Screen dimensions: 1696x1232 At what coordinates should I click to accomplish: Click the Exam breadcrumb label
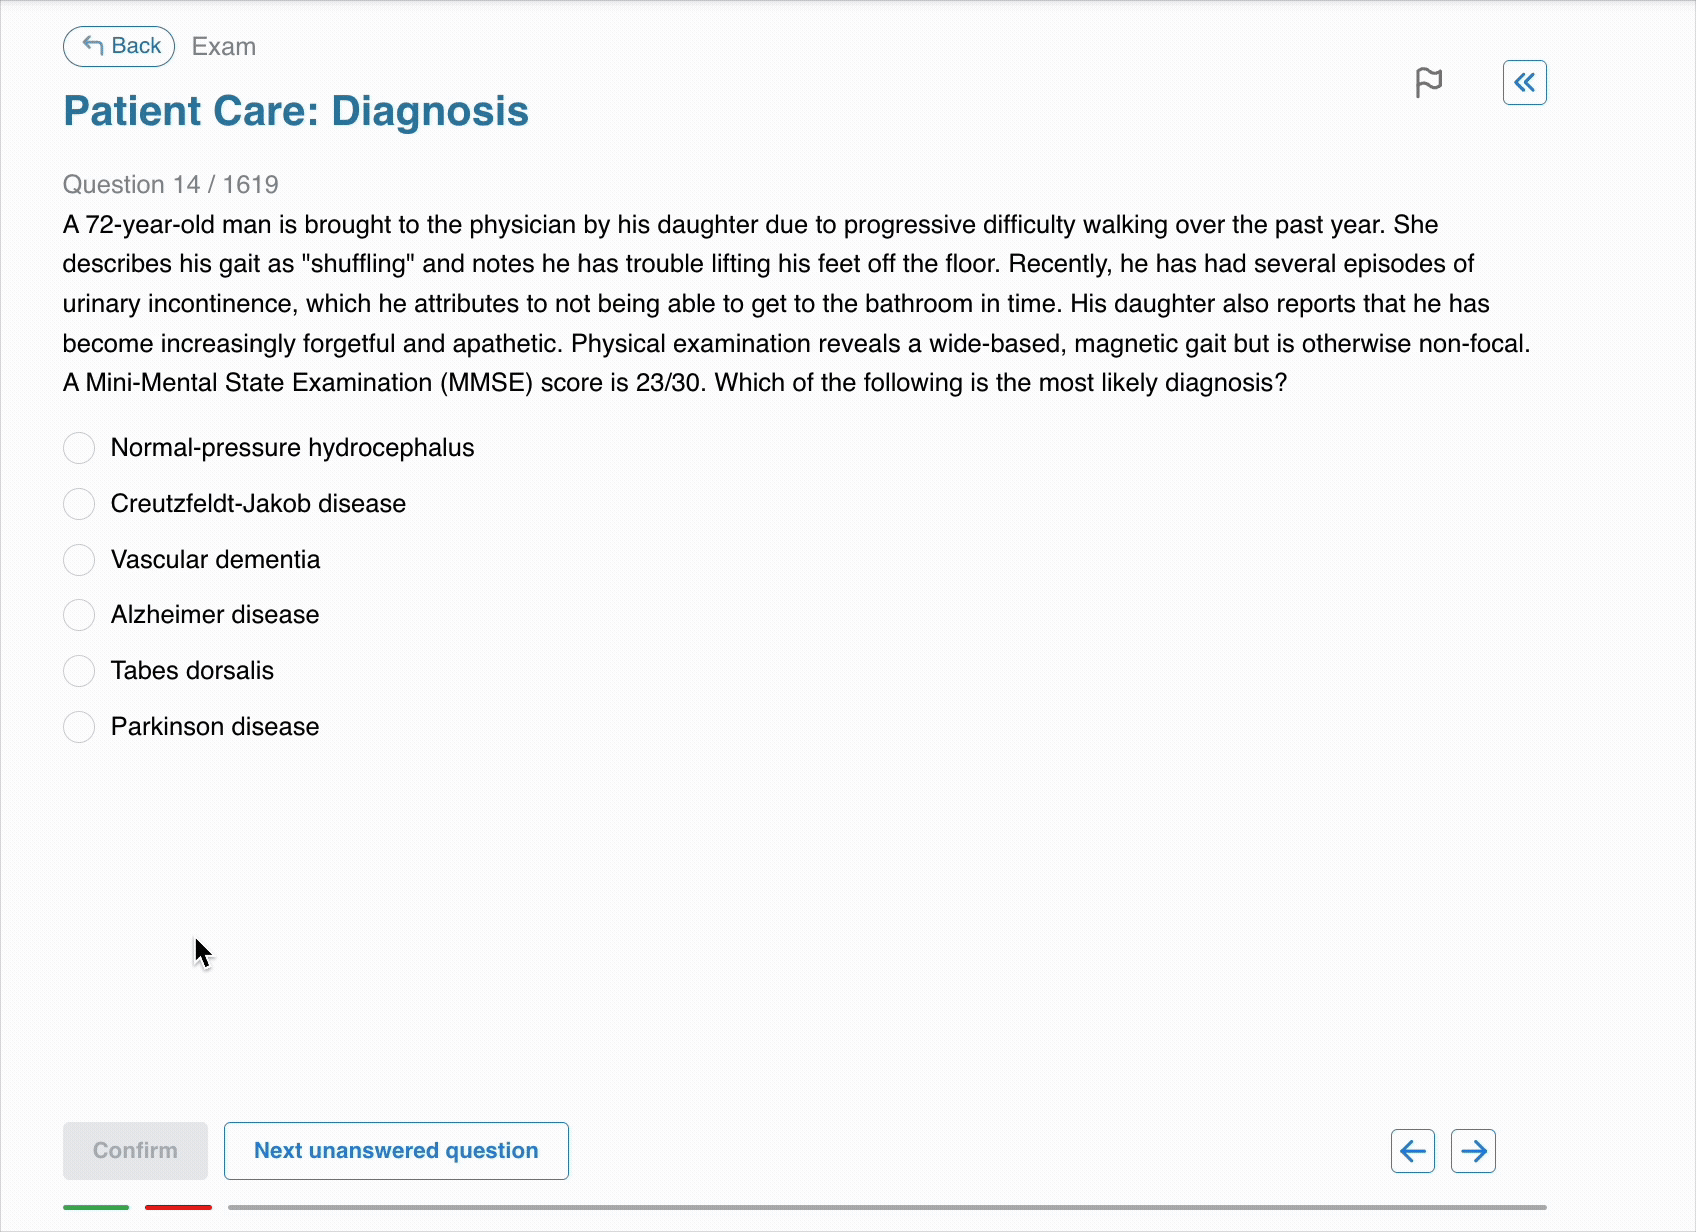coord(224,47)
